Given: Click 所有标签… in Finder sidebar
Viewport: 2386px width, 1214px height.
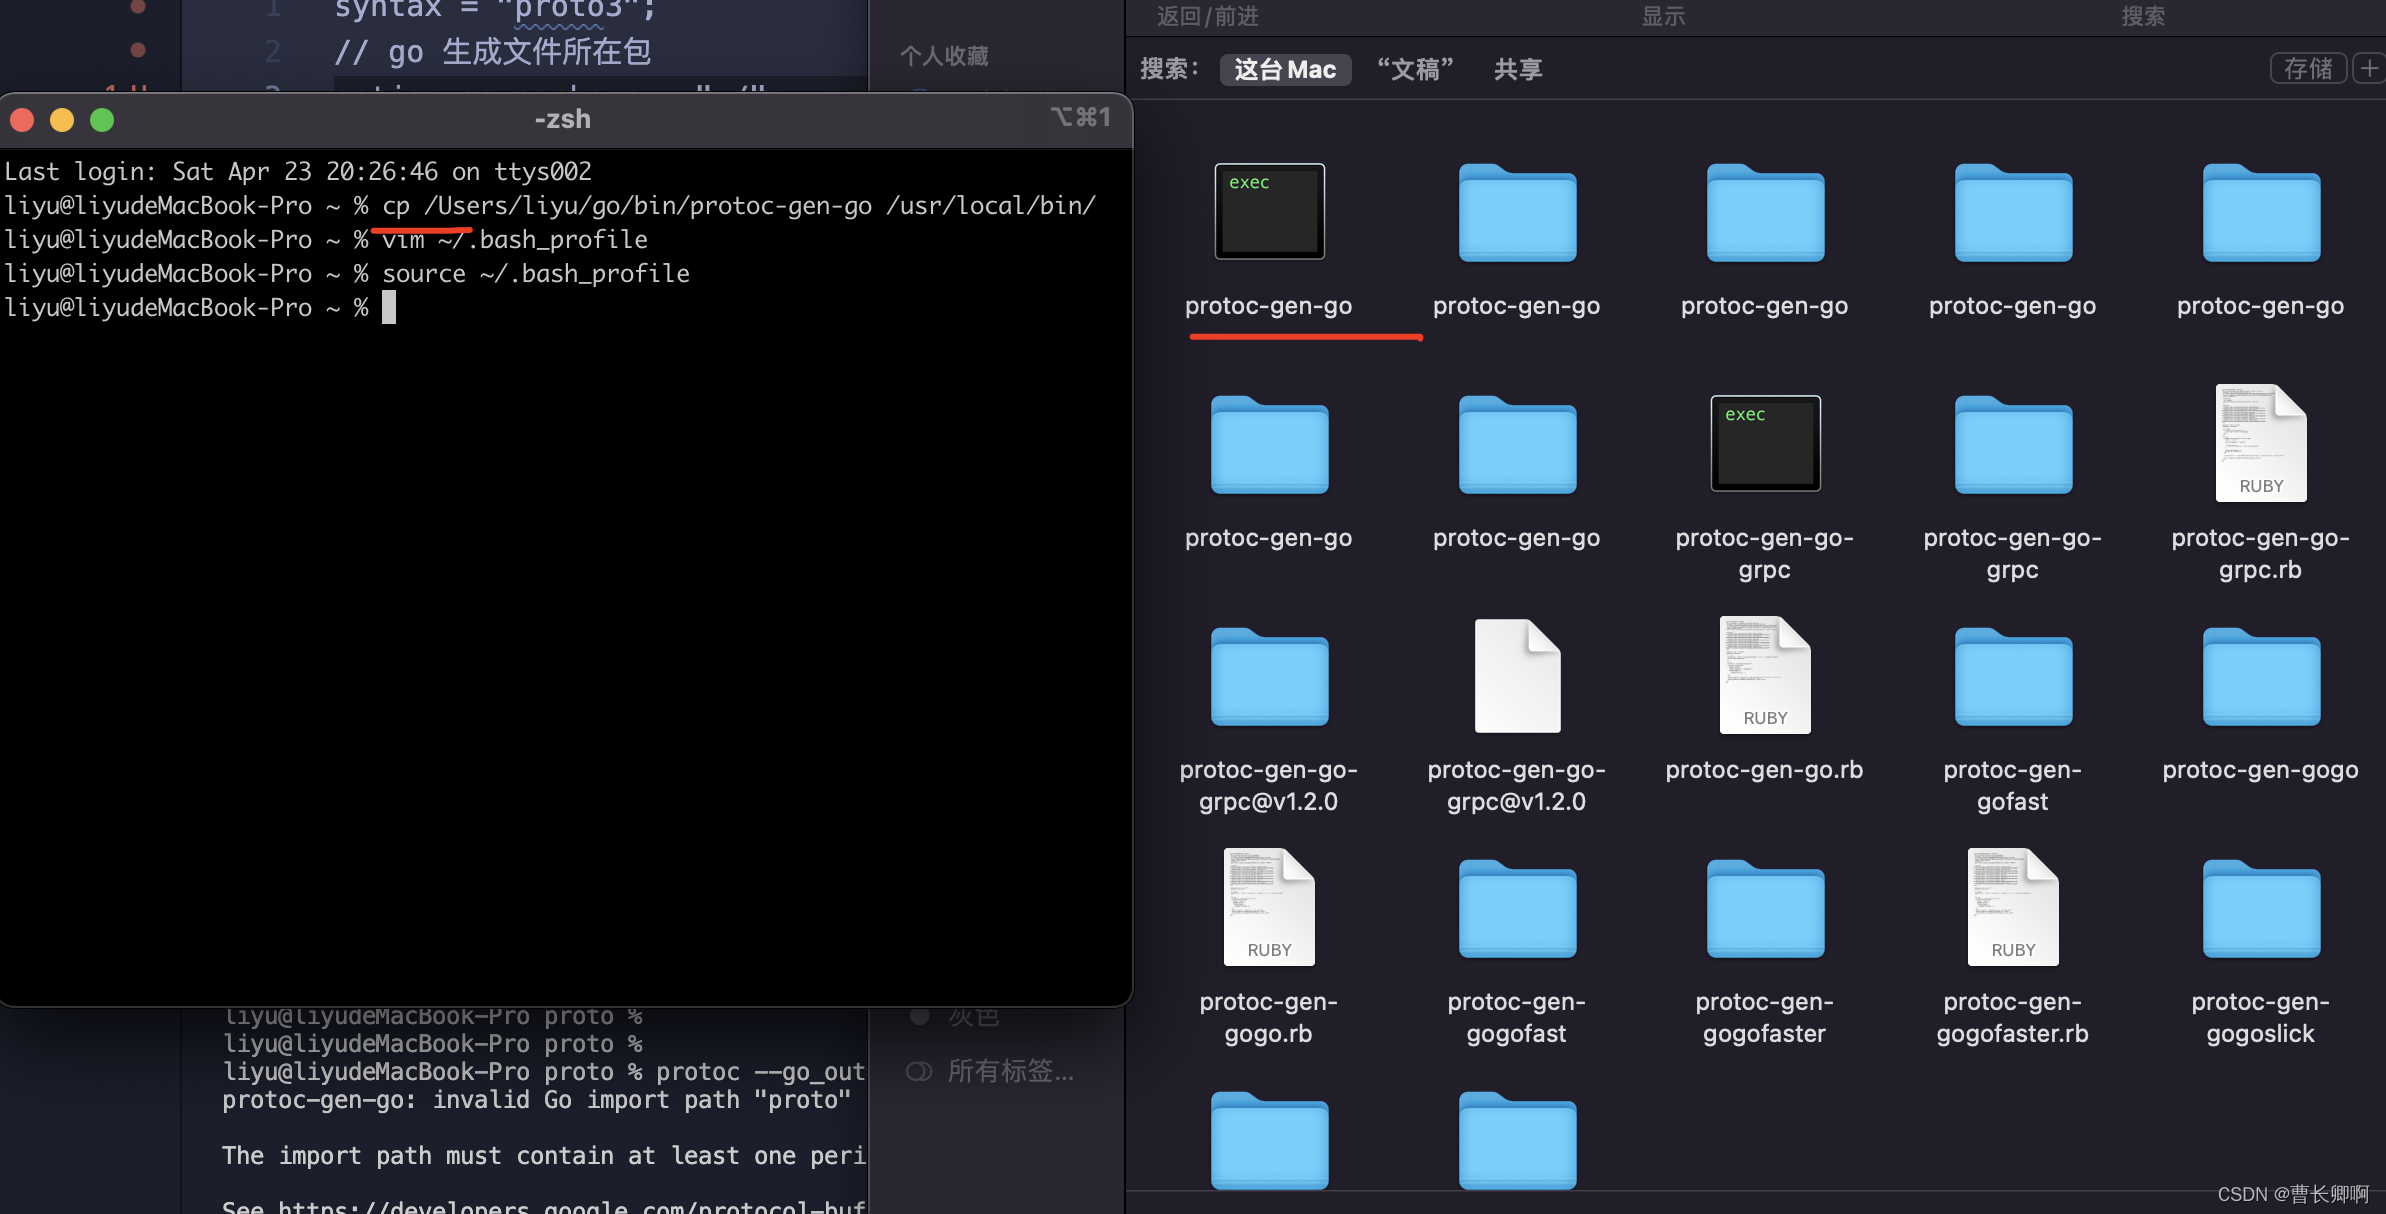Looking at the screenshot, I should pyautogui.click(x=1010, y=1071).
